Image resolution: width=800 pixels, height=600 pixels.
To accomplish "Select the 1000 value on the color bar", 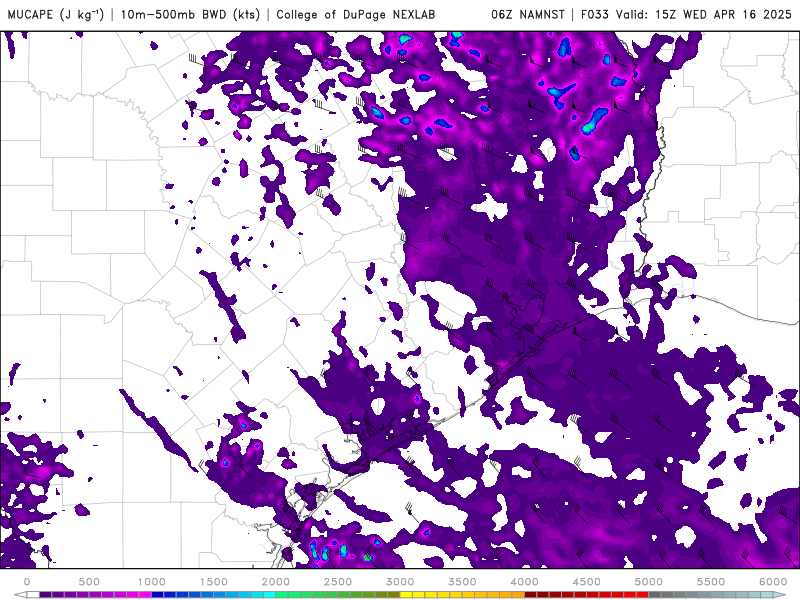I will click(152, 582).
